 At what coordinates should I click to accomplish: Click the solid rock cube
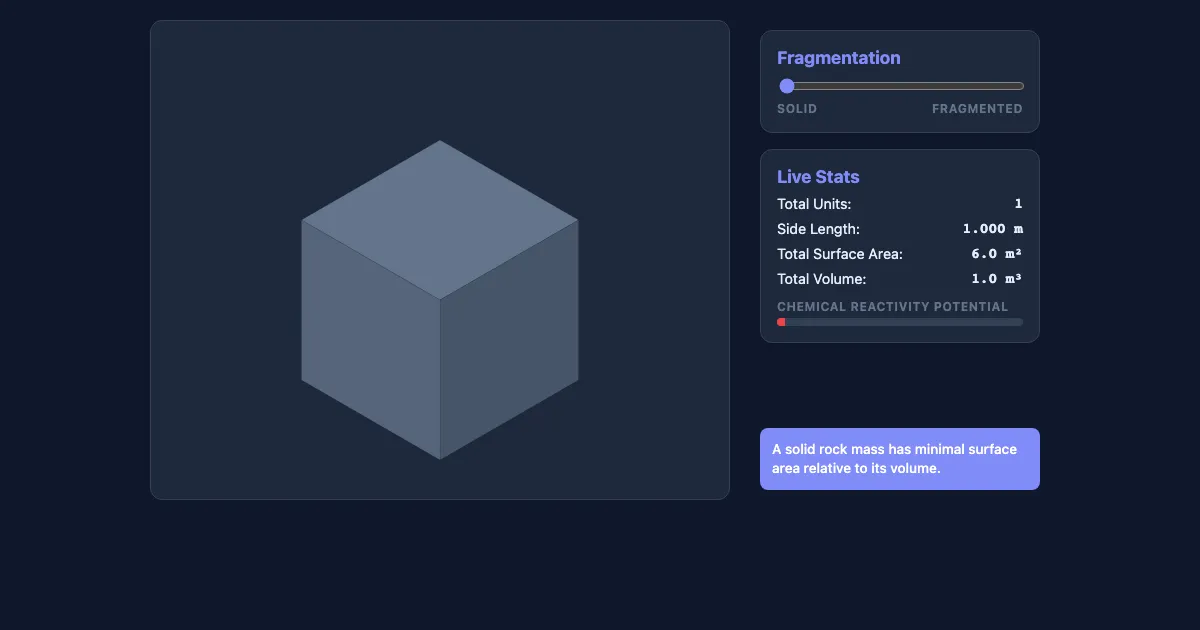point(440,300)
